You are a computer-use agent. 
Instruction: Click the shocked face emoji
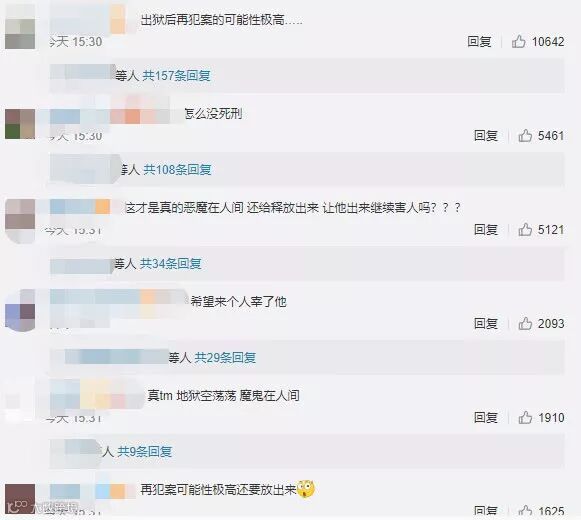(x=306, y=489)
